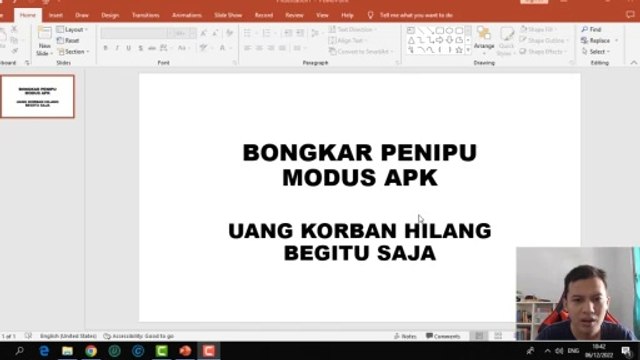
Task: Click Increase List Level icon
Action: 300,33
